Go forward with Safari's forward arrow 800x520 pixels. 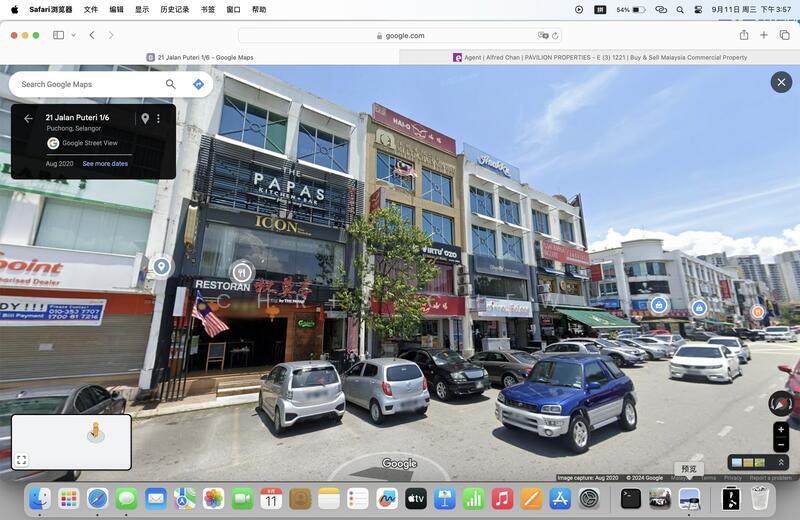click(111, 35)
